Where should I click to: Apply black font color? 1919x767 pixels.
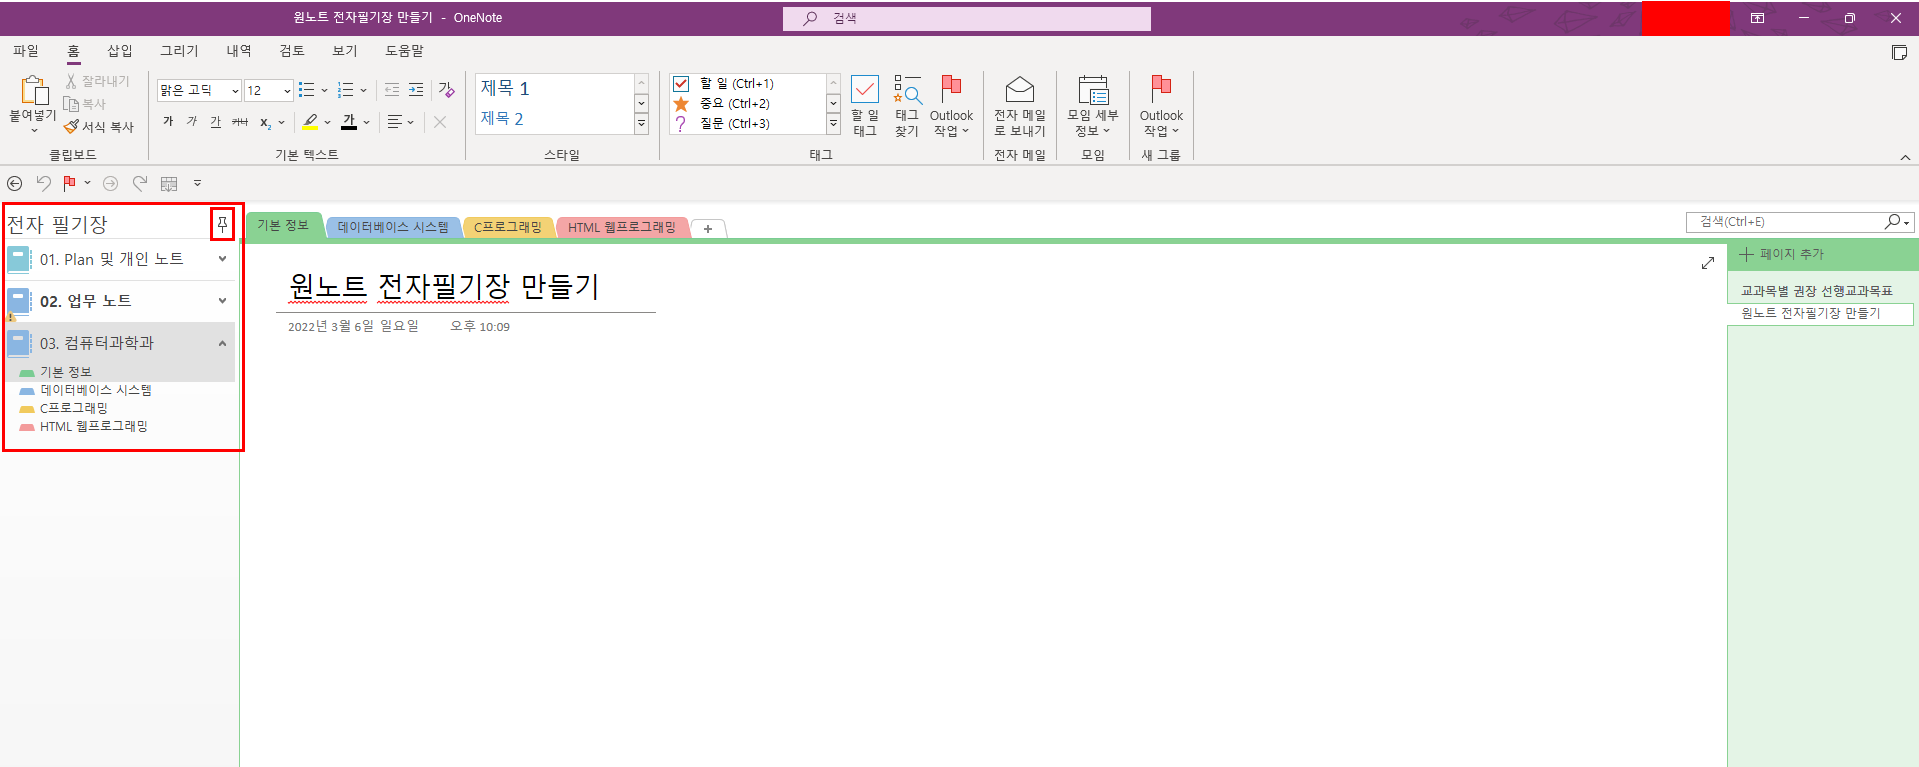coord(349,122)
